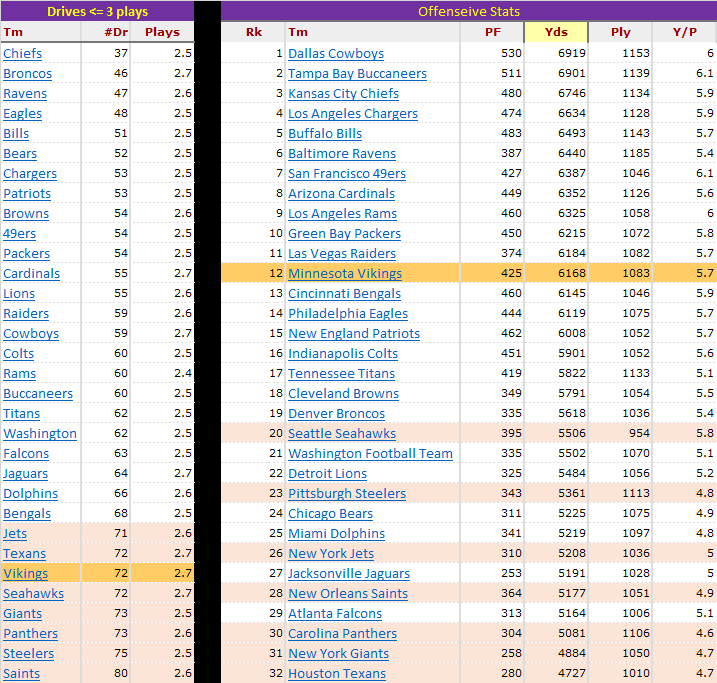This screenshot has width=717, height=683.
Task: Click the Philadelphia Eagles link
Action: (348, 314)
